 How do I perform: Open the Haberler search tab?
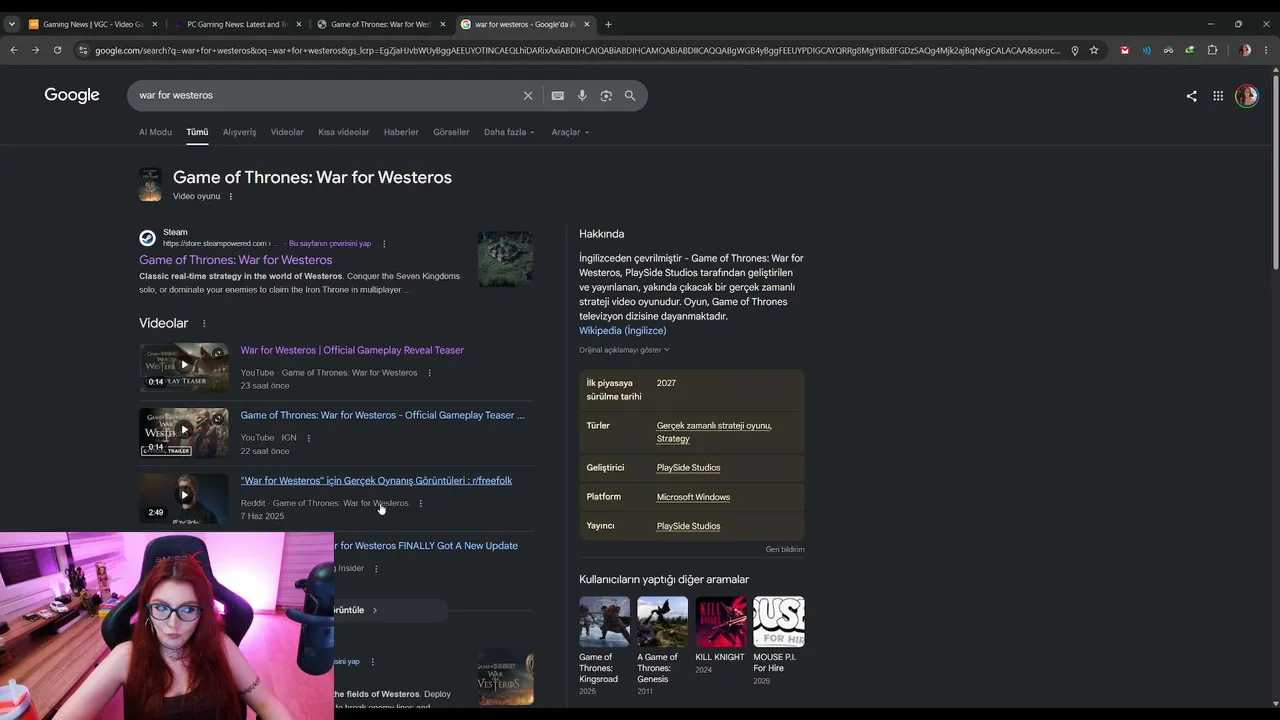click(x=401, y=132)
